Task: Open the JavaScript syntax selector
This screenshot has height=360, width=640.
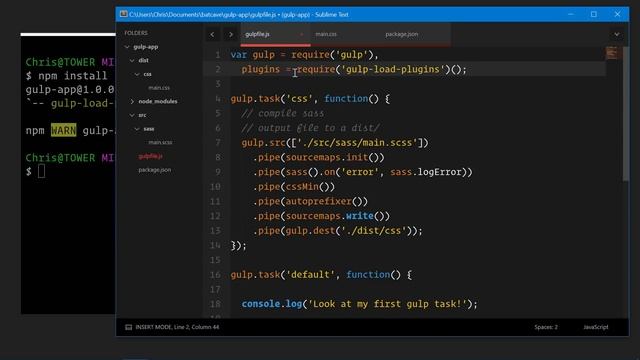Action: pos(596,327)
